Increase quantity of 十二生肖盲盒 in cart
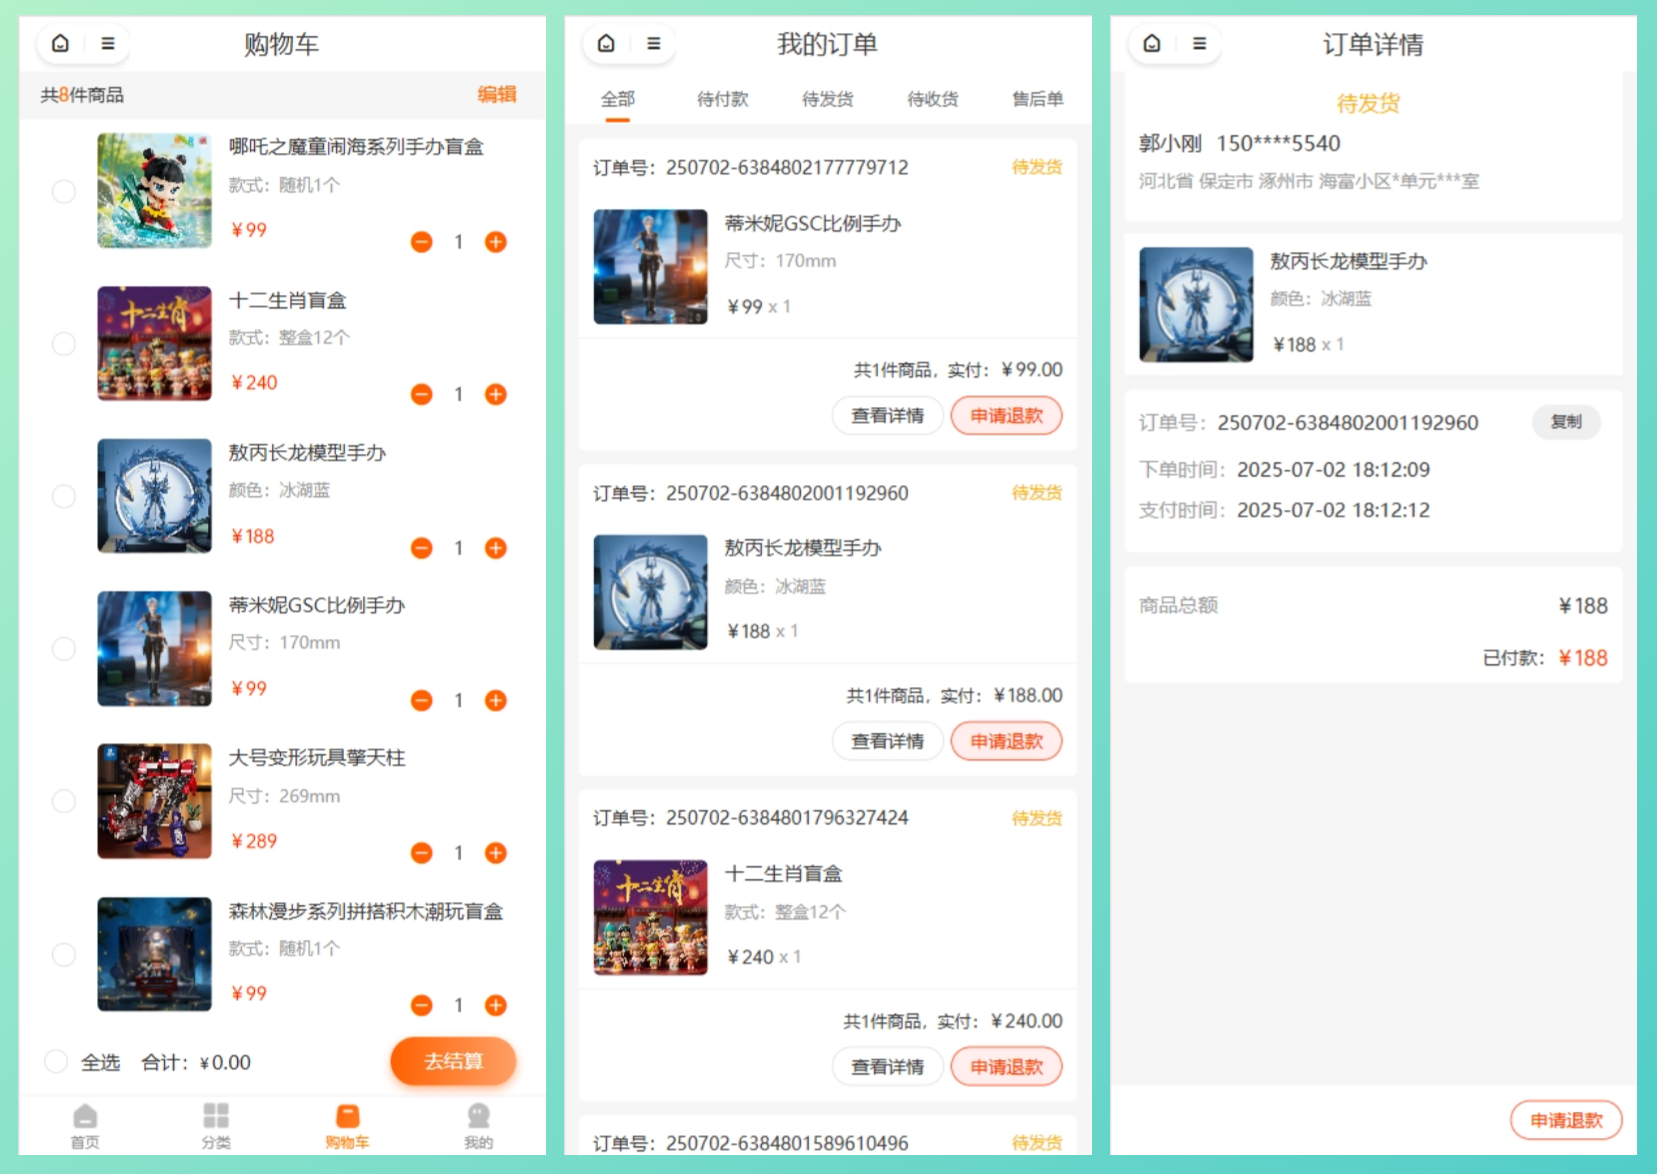Screen dimensions: 1657x1174 coord(495,394)
